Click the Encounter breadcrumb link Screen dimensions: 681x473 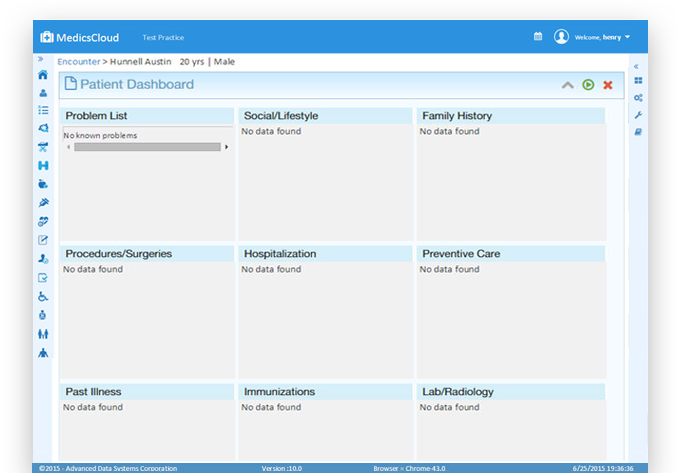click(x=79, y=62)
